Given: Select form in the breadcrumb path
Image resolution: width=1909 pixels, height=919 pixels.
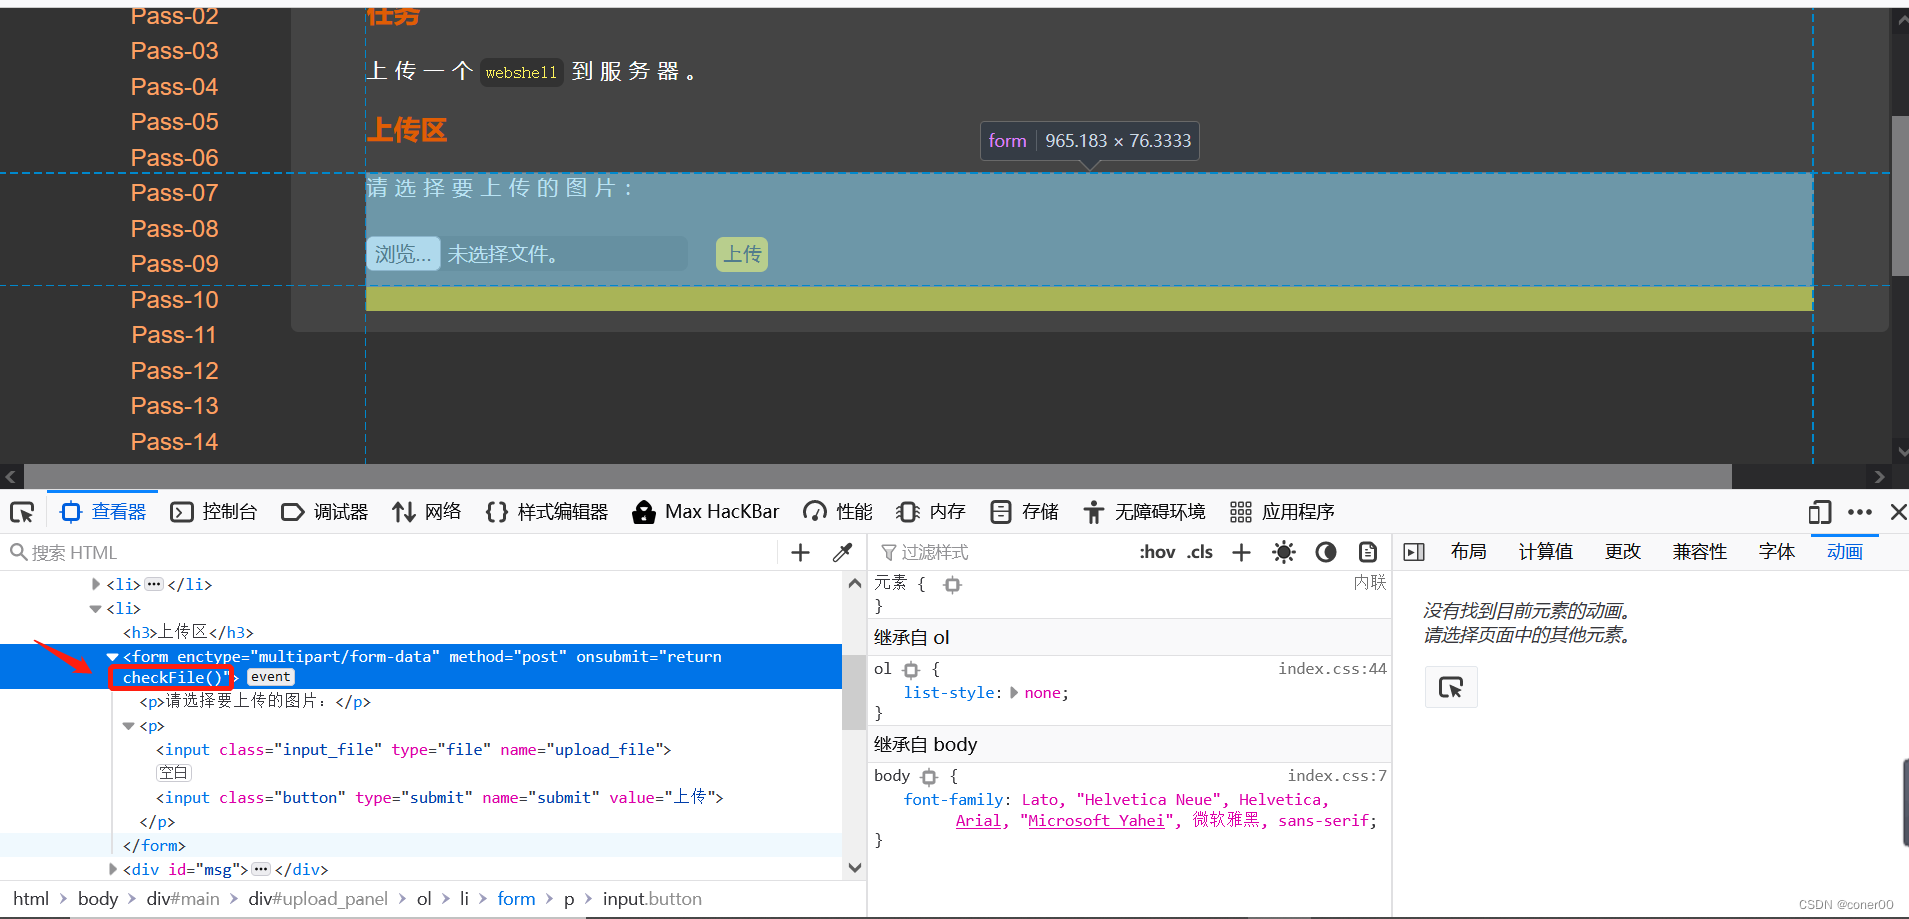Looking at the screenshot, I should tap(516, 899).
